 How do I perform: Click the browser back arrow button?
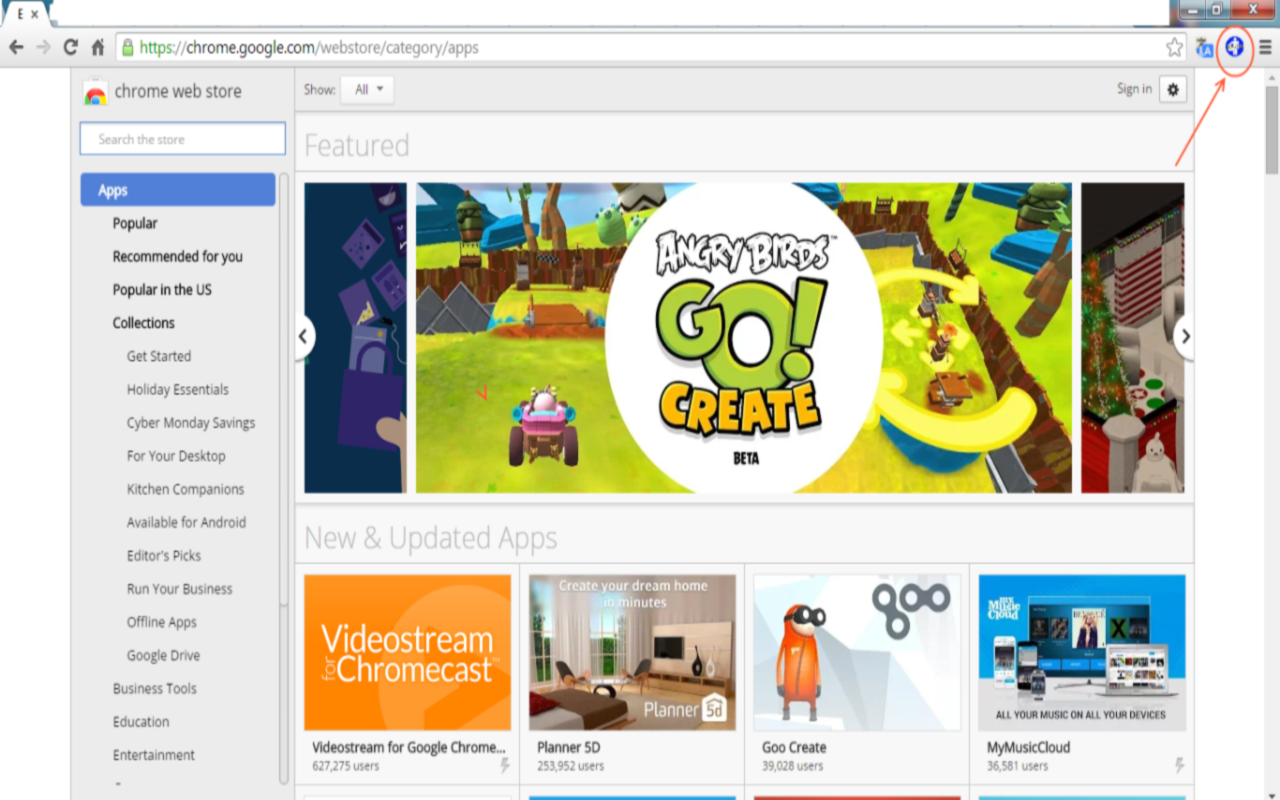(16, 47)
